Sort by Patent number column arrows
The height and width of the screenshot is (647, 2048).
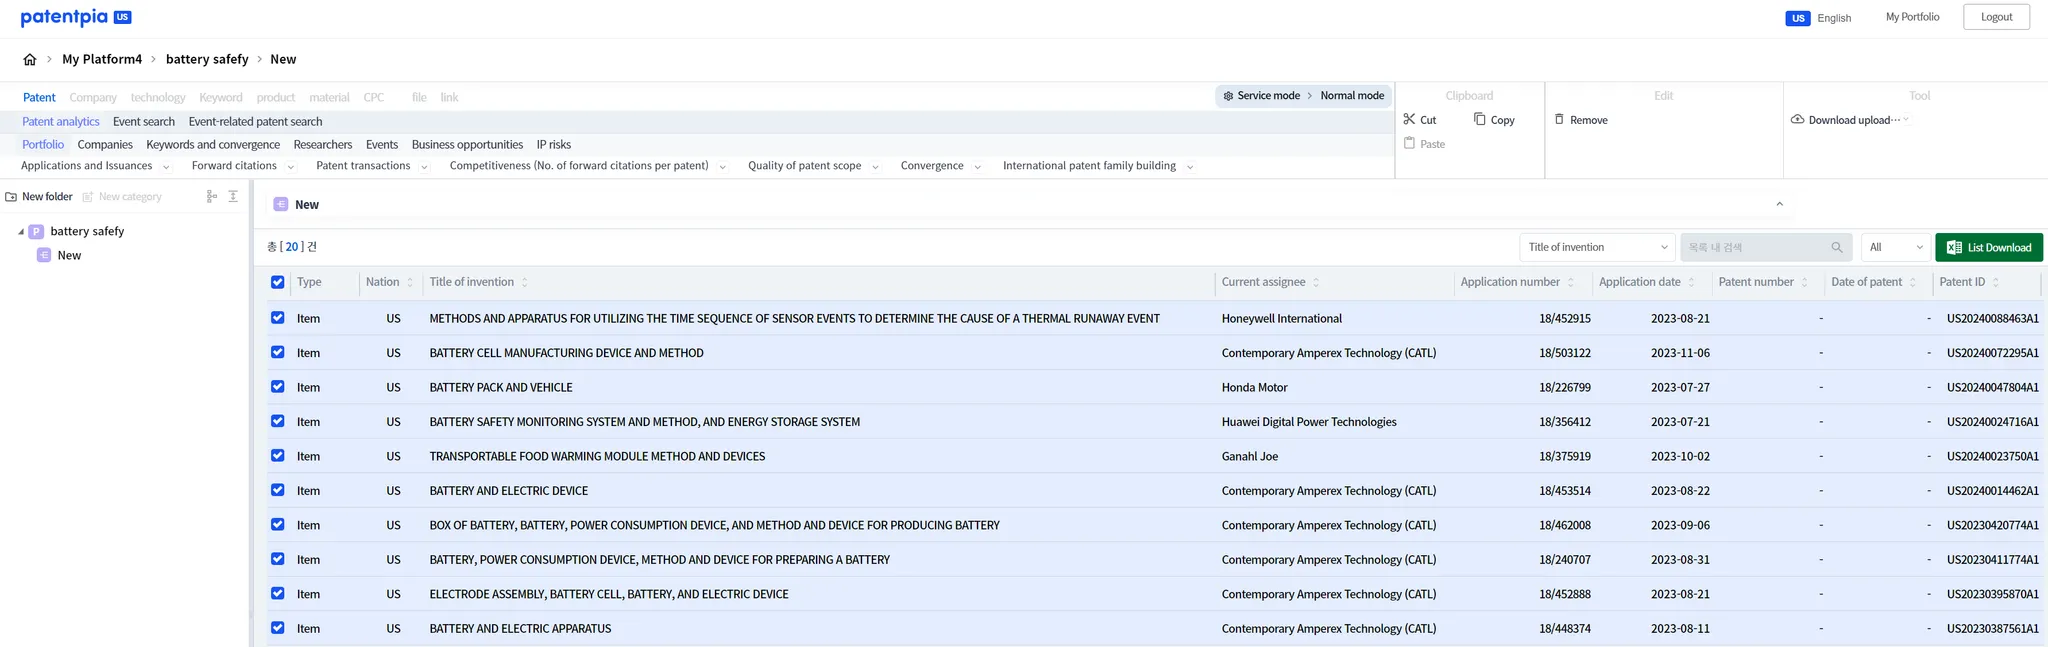click(x=1804, y=282)
